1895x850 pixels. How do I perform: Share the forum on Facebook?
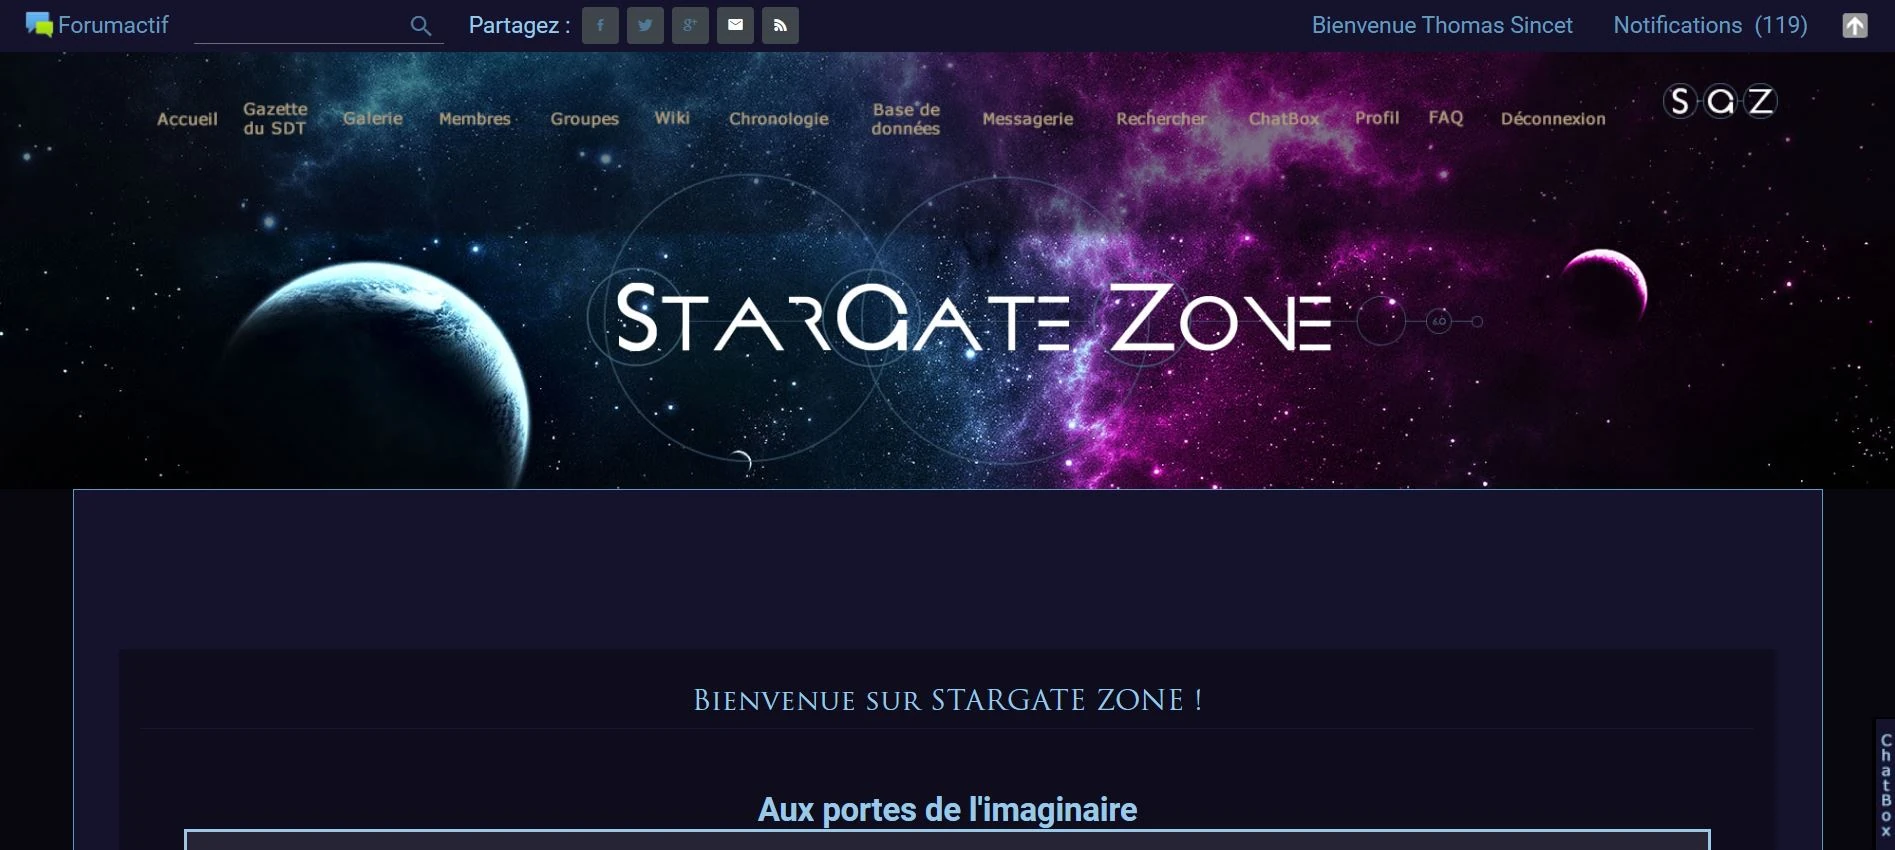[600, 25]
